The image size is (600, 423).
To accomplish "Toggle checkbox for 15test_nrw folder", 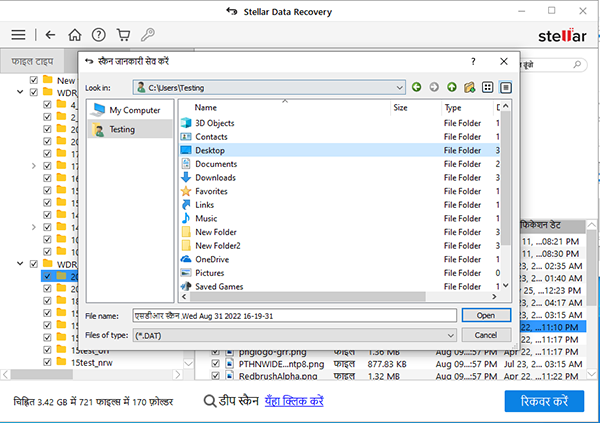I will click(x=47, y=362).
